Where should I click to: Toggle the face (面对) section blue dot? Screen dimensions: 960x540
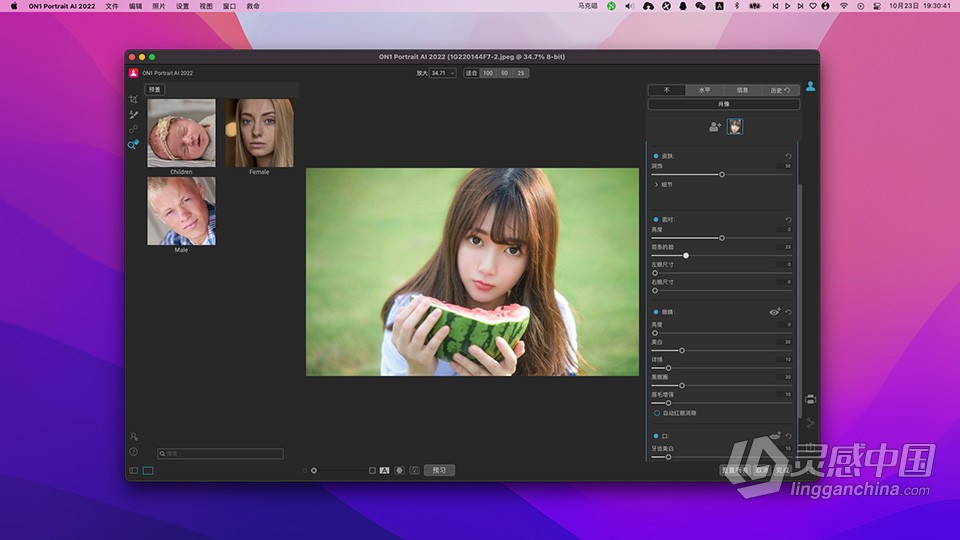pos(656,219)
